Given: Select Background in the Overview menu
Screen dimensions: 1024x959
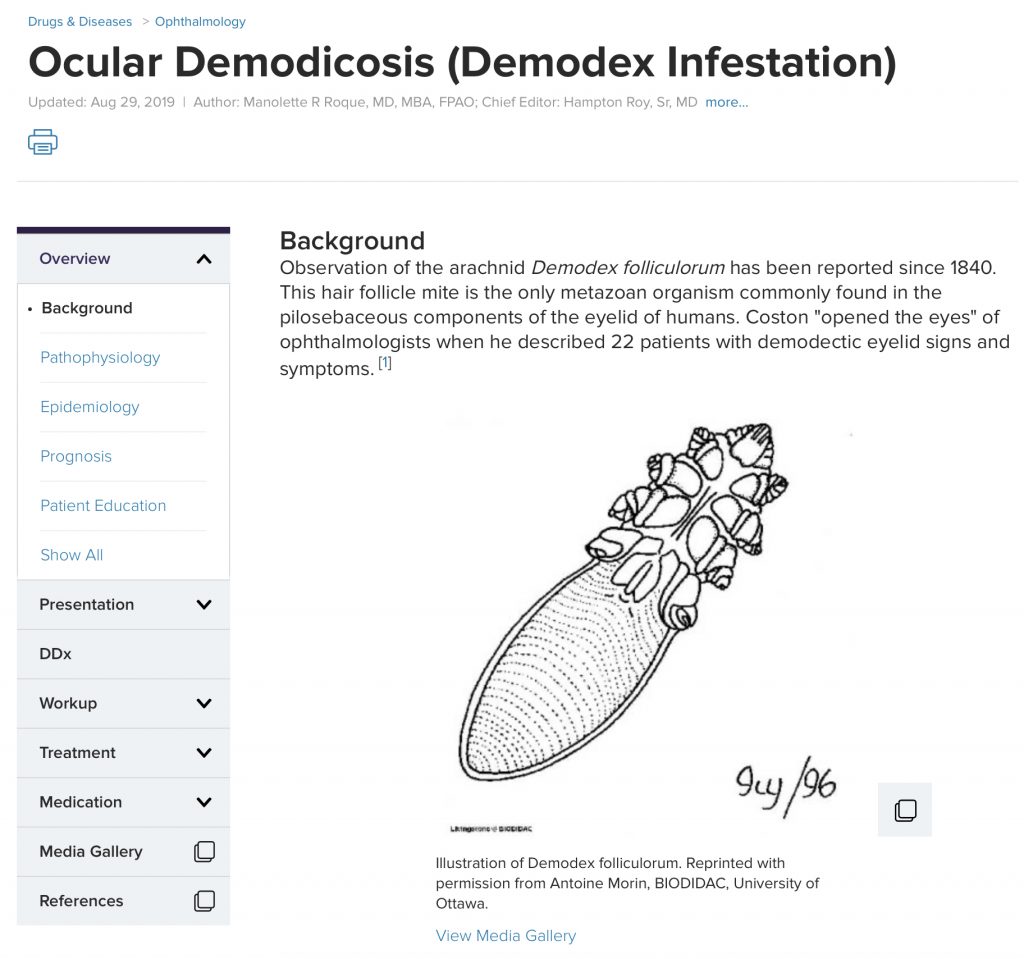Looking at the screenshot, I should (x=88, y=308).
